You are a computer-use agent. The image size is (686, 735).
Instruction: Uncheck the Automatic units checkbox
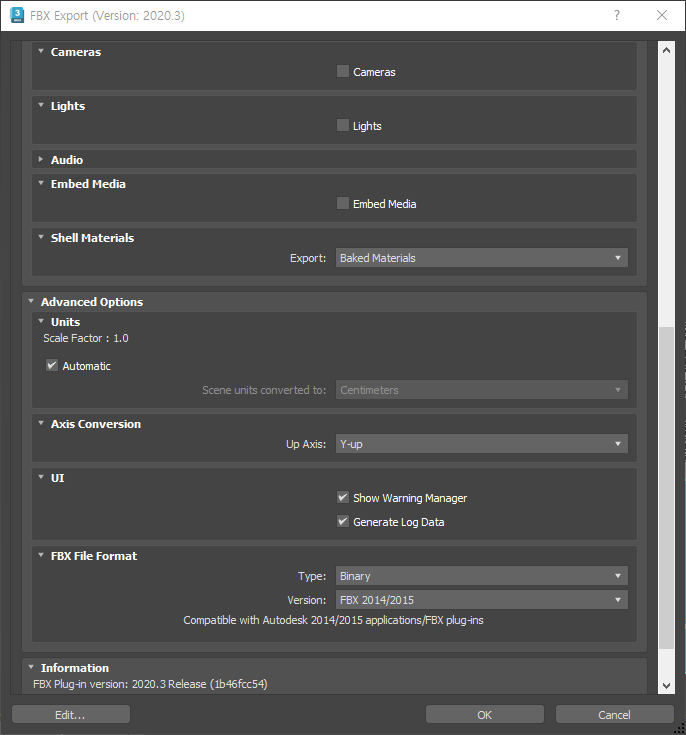tap(52, 365)
